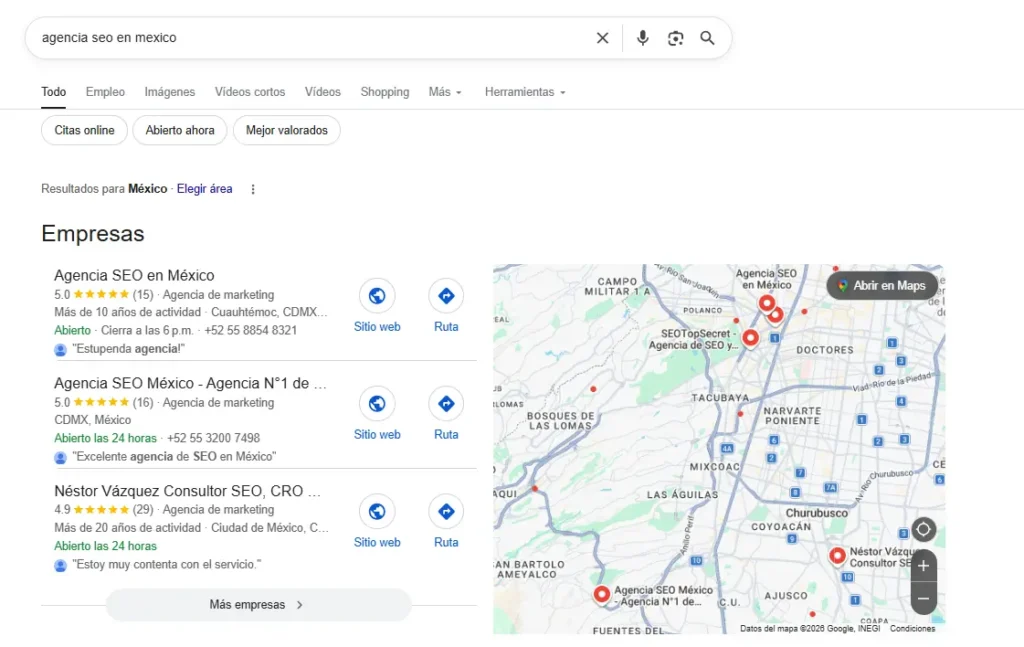Click the SEOTopSecret map pin
The image size is (1024, 647).
pyautogui.click(x=750, y=338)
